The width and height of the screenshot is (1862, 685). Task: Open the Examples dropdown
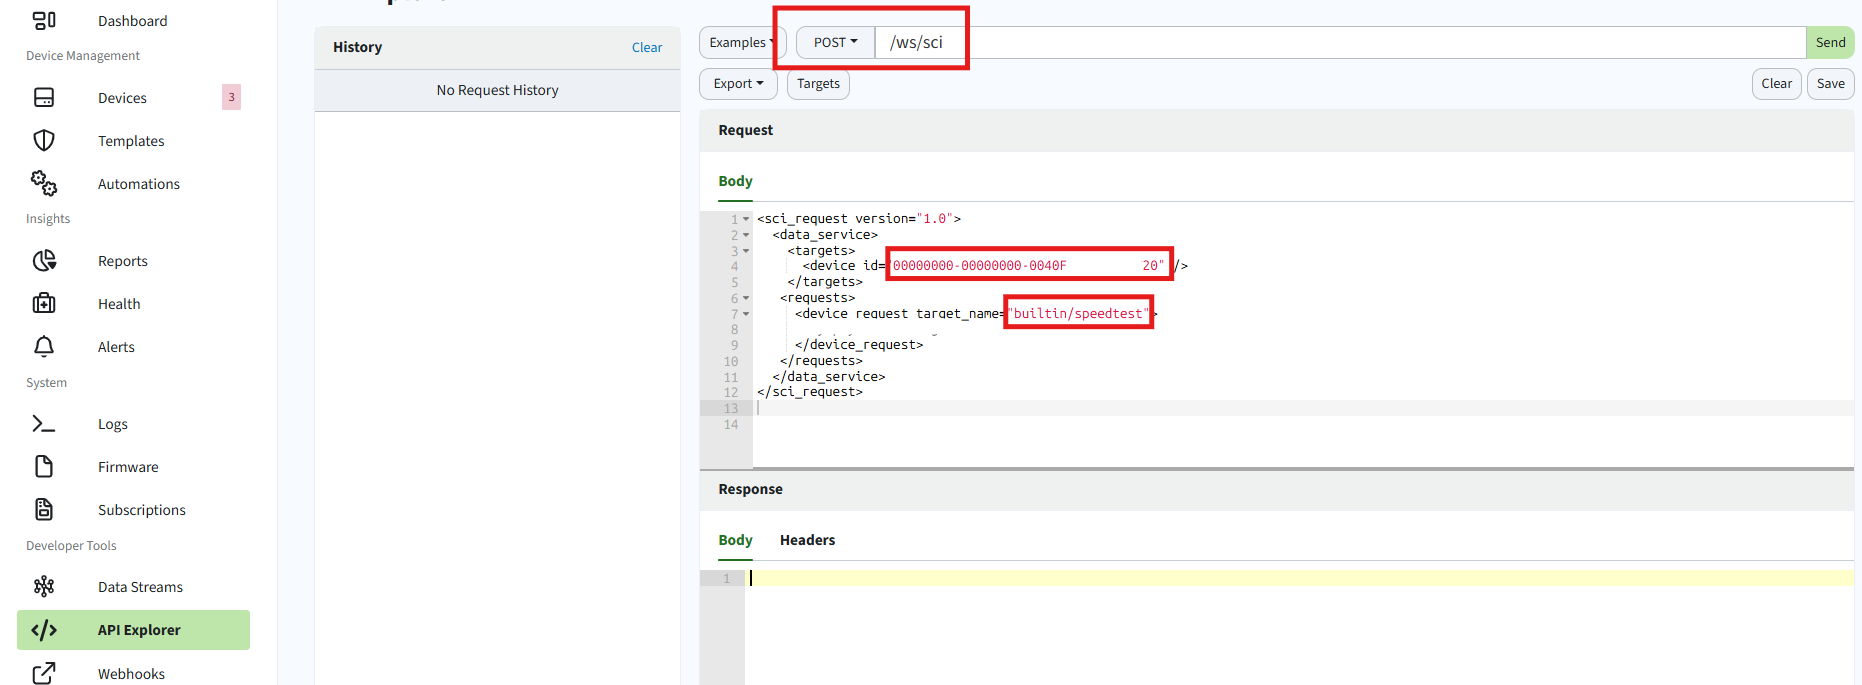pyautogui.click(x=741, y=43)
